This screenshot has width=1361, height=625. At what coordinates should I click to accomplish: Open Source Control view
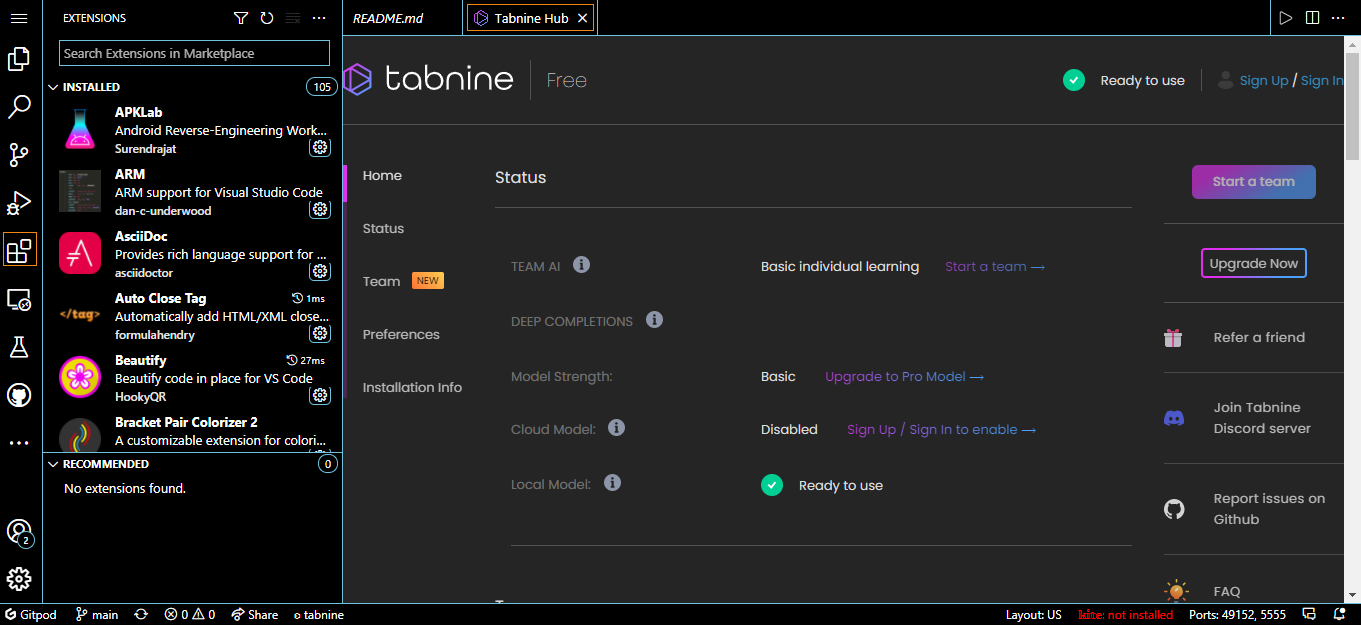[18, 155]
